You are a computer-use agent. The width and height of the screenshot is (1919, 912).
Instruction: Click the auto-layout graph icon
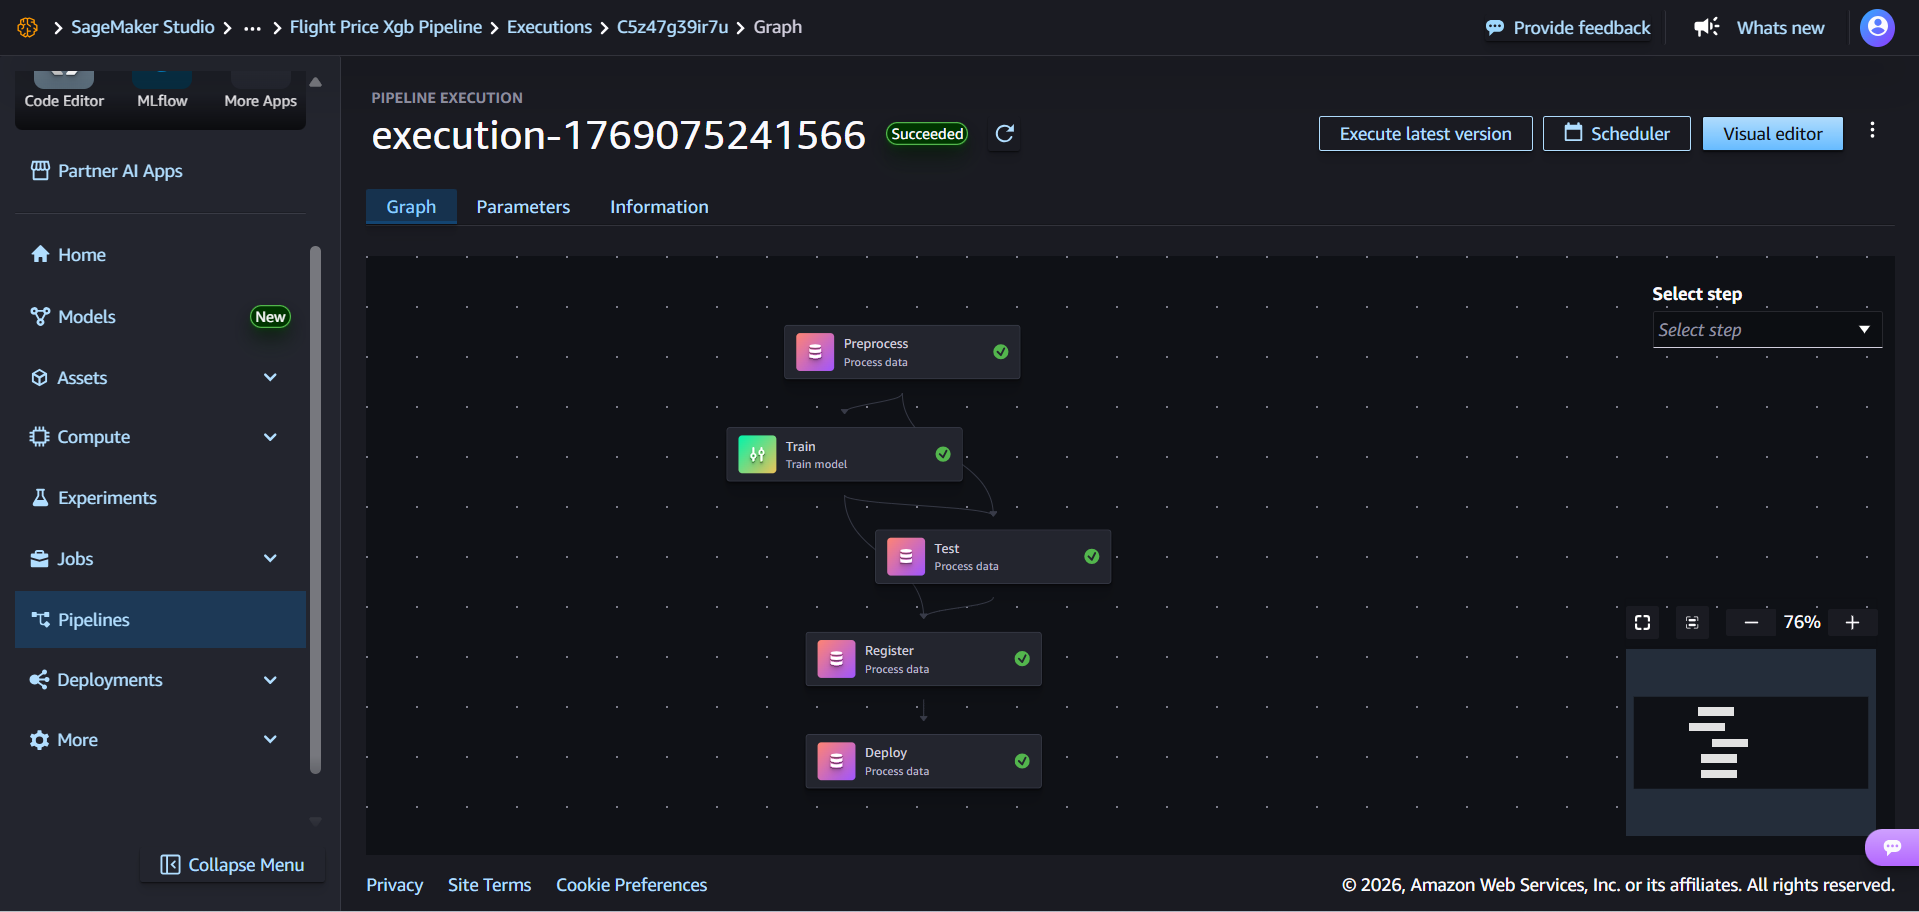click(1692, 623)
